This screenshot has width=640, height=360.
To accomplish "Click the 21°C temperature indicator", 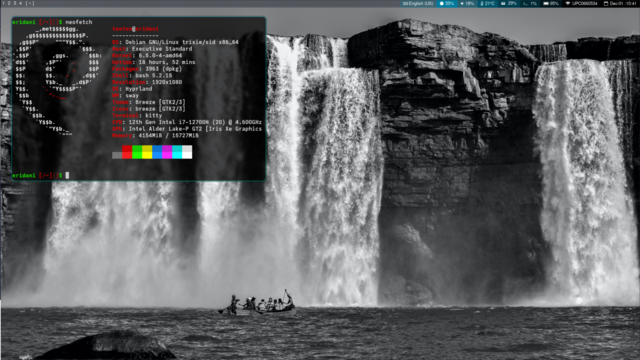I will 487,3.
